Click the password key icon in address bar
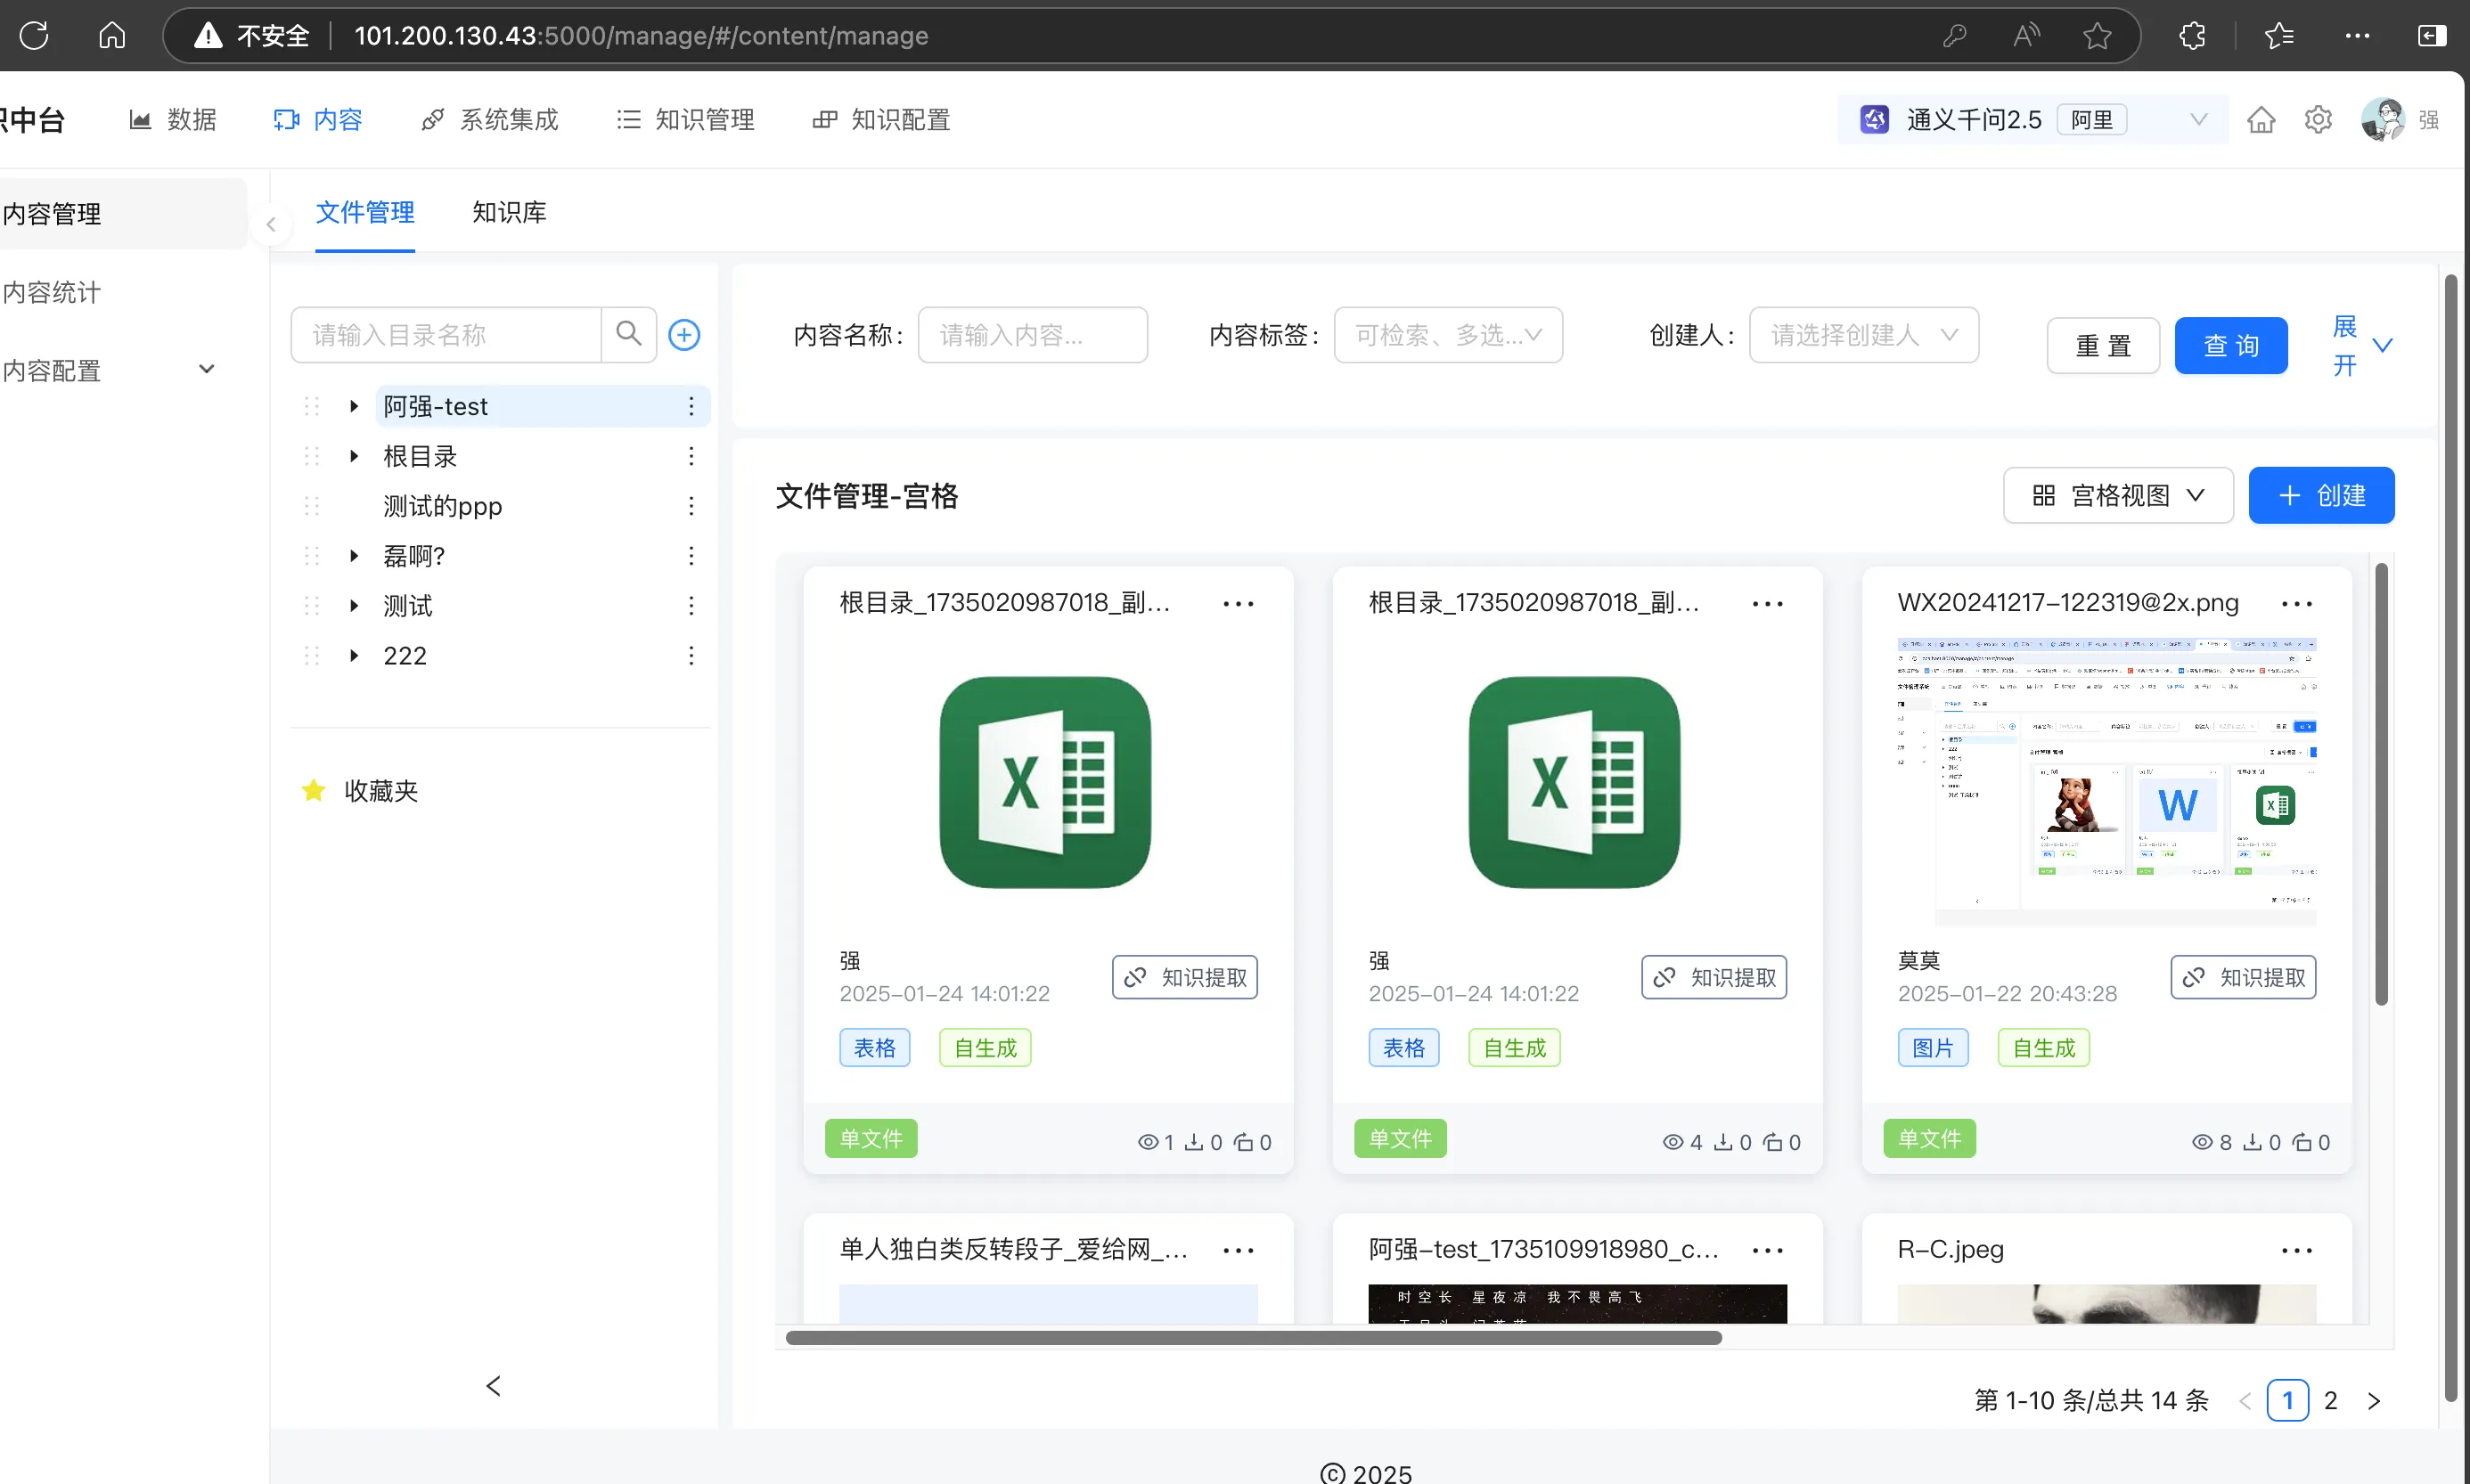The image size is (2470, 1484). point(1955,36)
